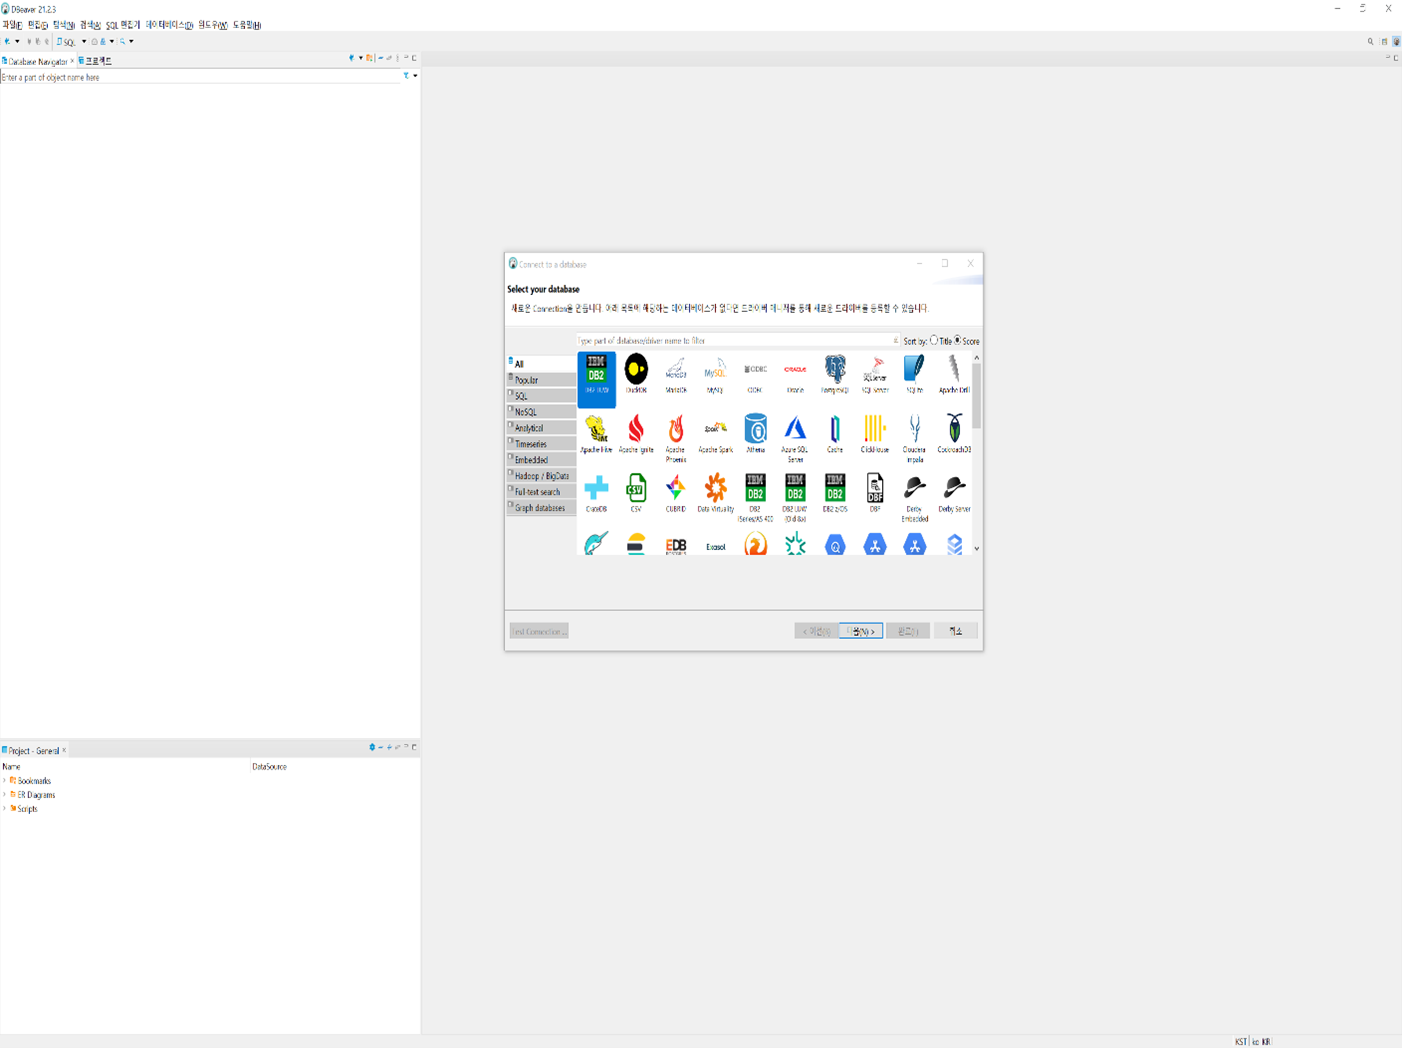Screen dimensions: 1402x1048
Task: Open navigator filter dropdown arrow
Action: (415, 76)
